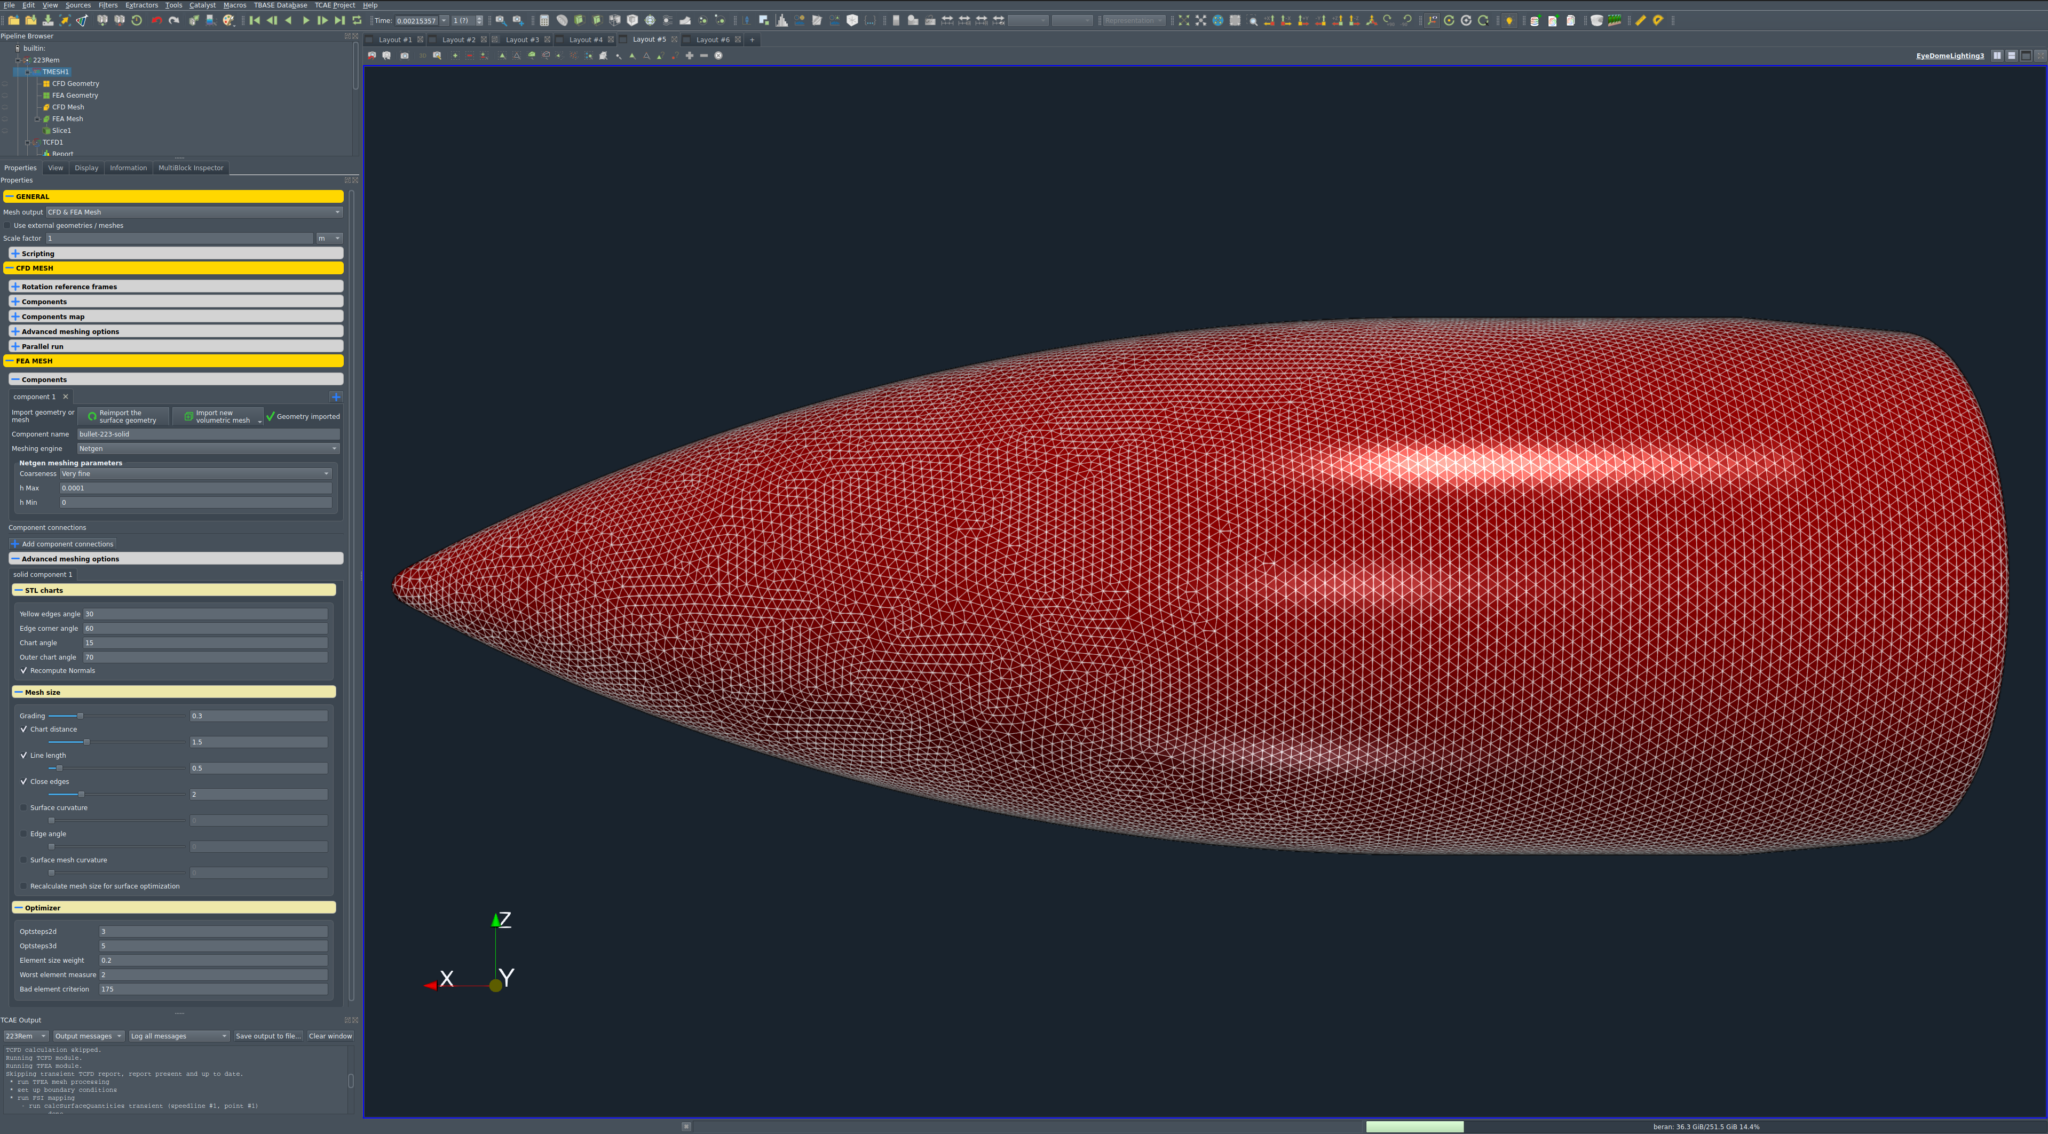This screenshot has width=2048, height=1134.
Task: Click the calculator filter icon in the toolbar
Action: pos(545,20)
